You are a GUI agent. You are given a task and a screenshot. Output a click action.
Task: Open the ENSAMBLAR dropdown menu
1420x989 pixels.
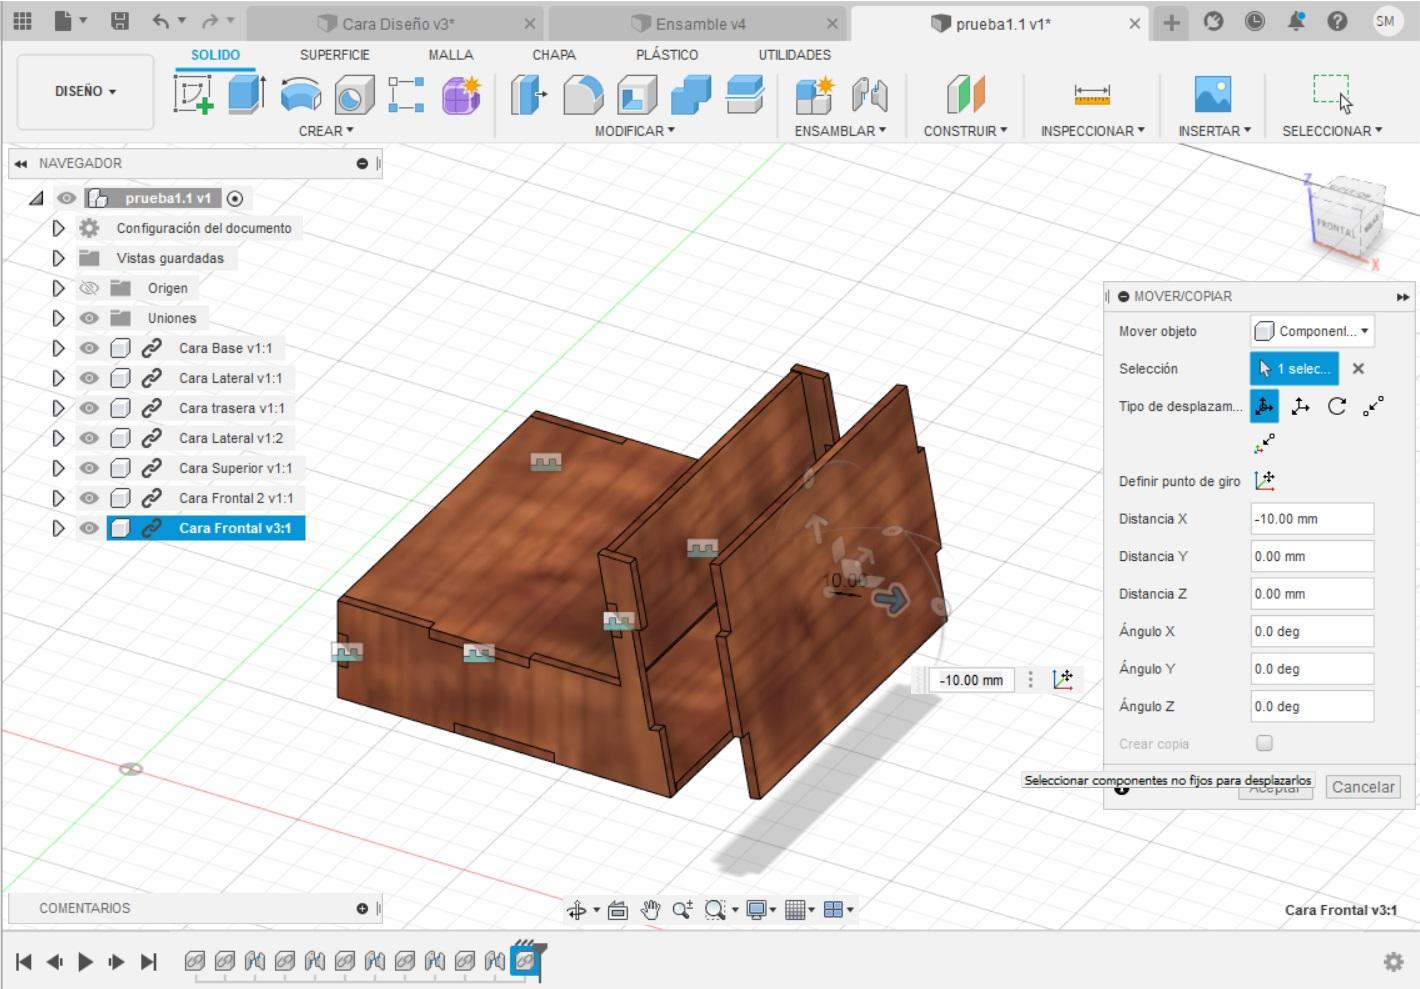pos(840,131)
